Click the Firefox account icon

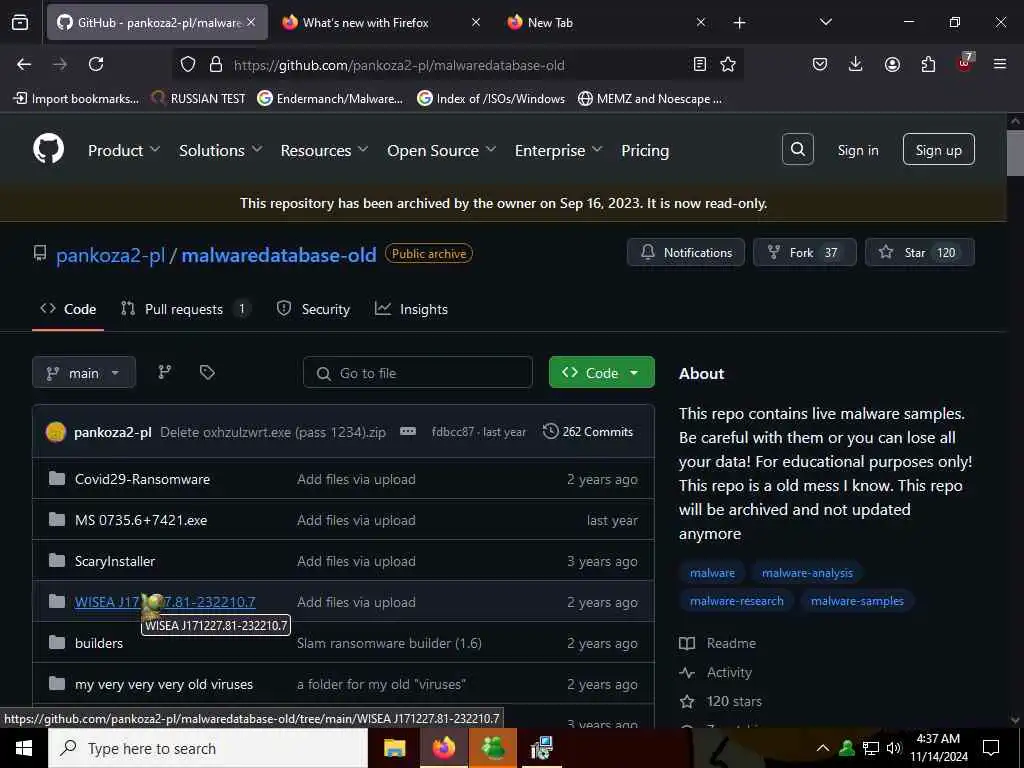click(892, 64)
